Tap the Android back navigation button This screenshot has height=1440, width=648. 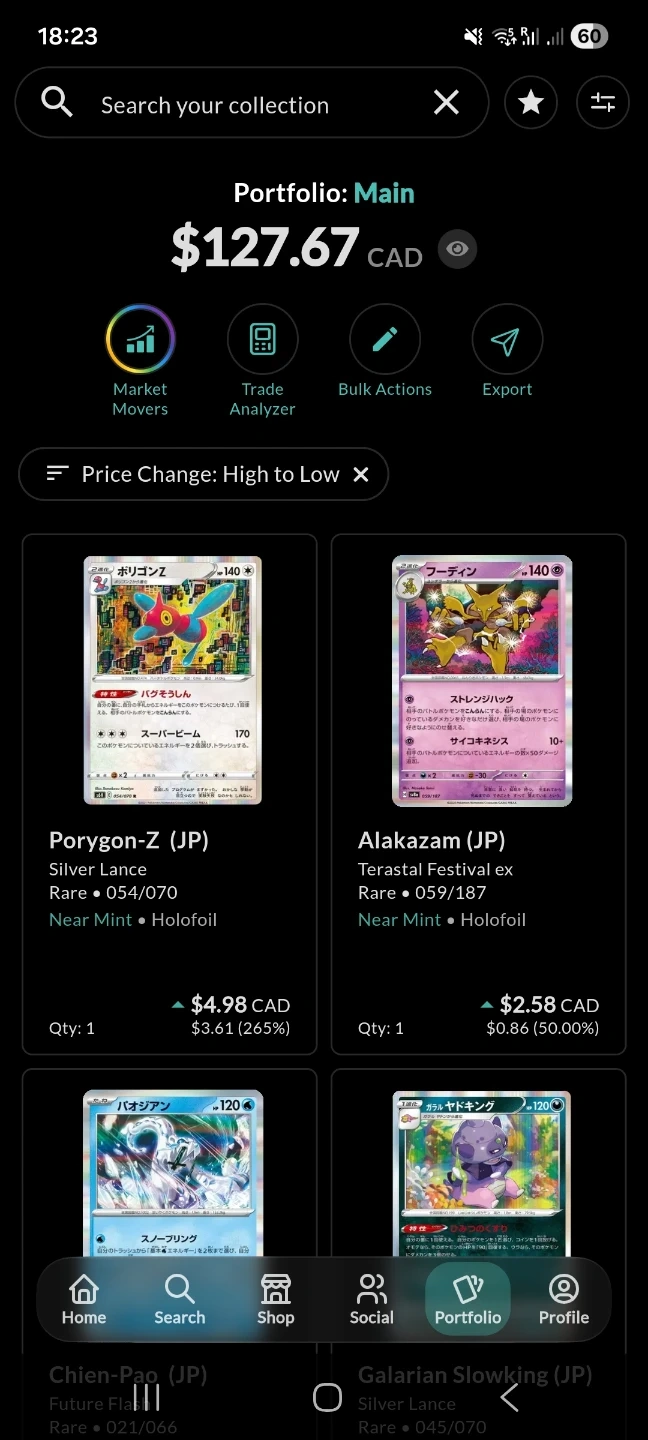click(509, 1397)
